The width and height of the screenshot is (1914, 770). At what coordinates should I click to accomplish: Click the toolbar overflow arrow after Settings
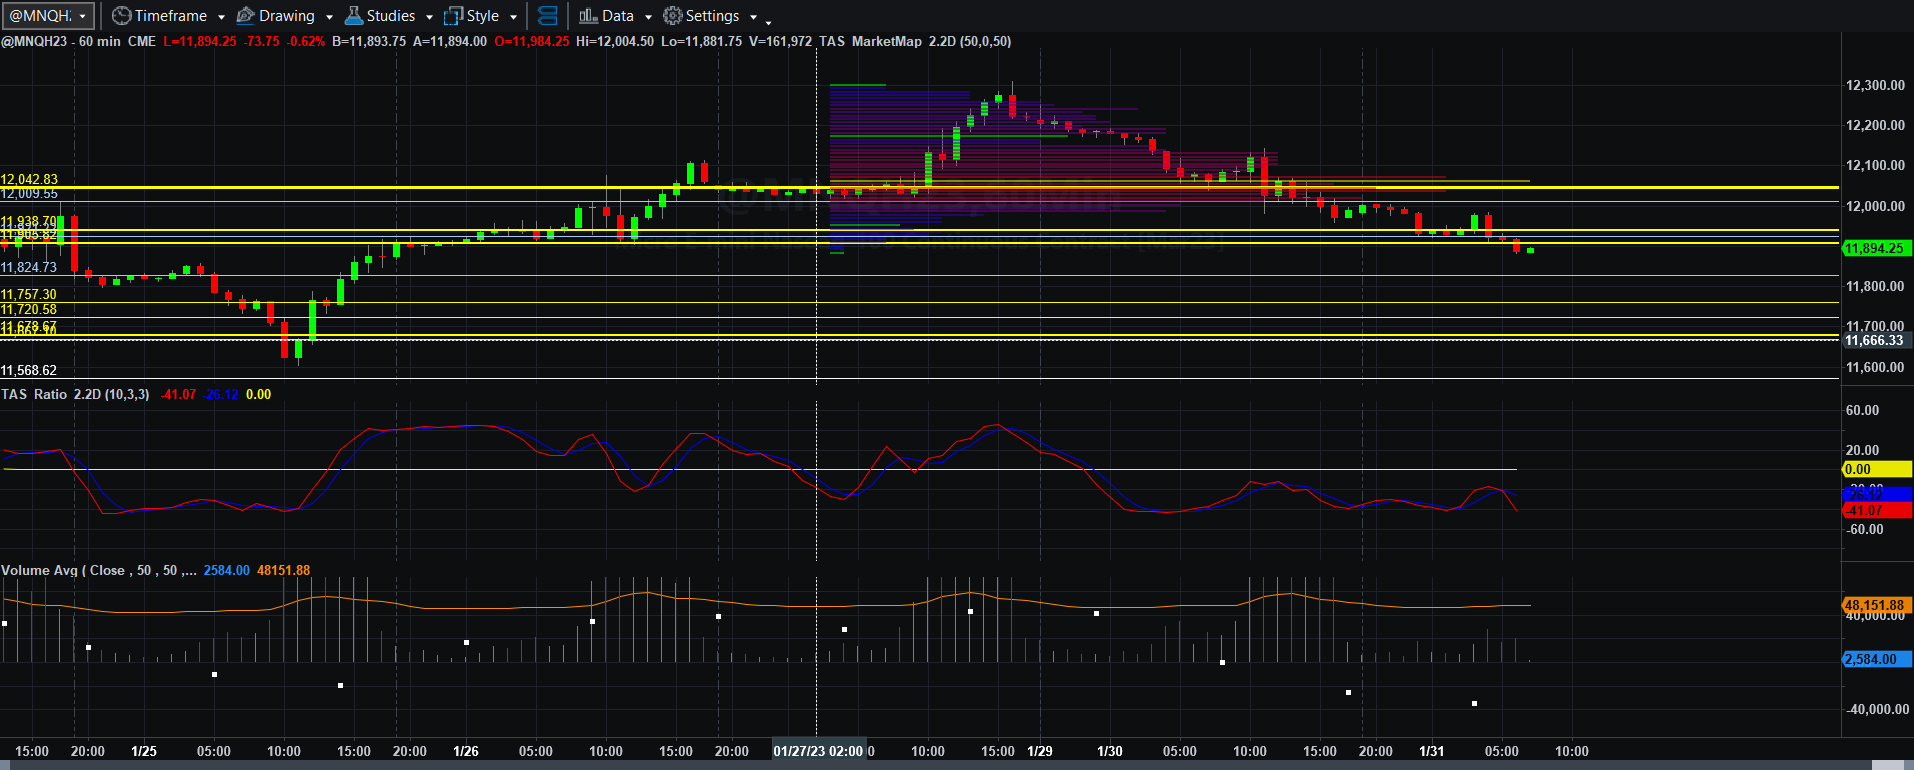[x=768, y=21]
